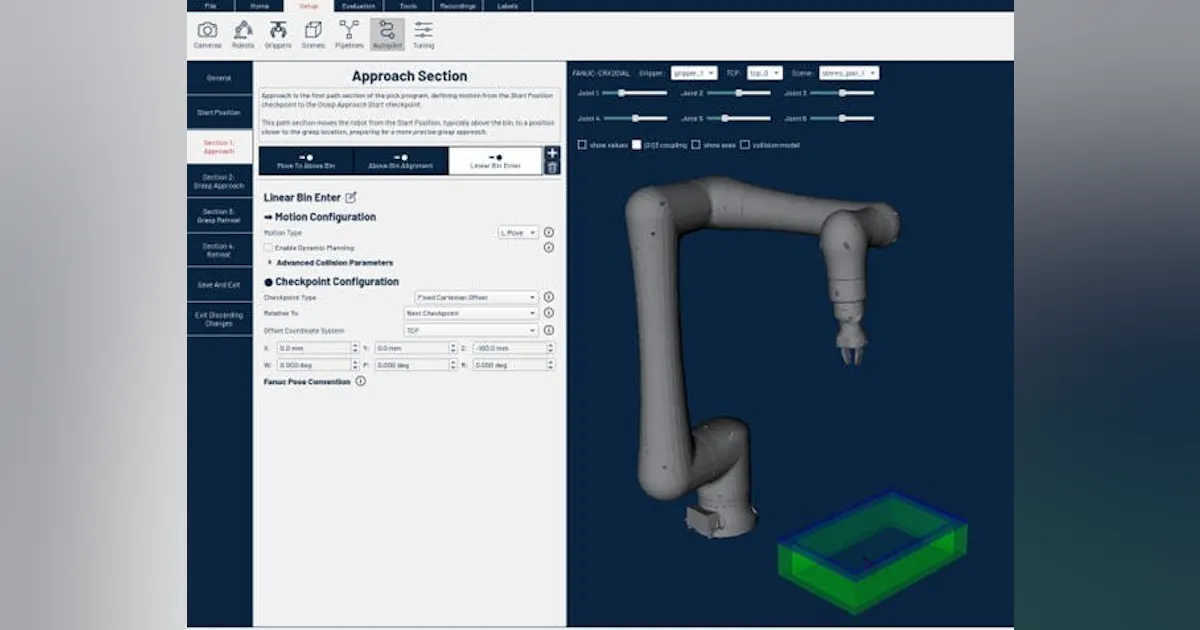Image resolution: width=1200 pixels, height=630 pixels.
Task: Click the green bin in 3D view
Action: 872,552
